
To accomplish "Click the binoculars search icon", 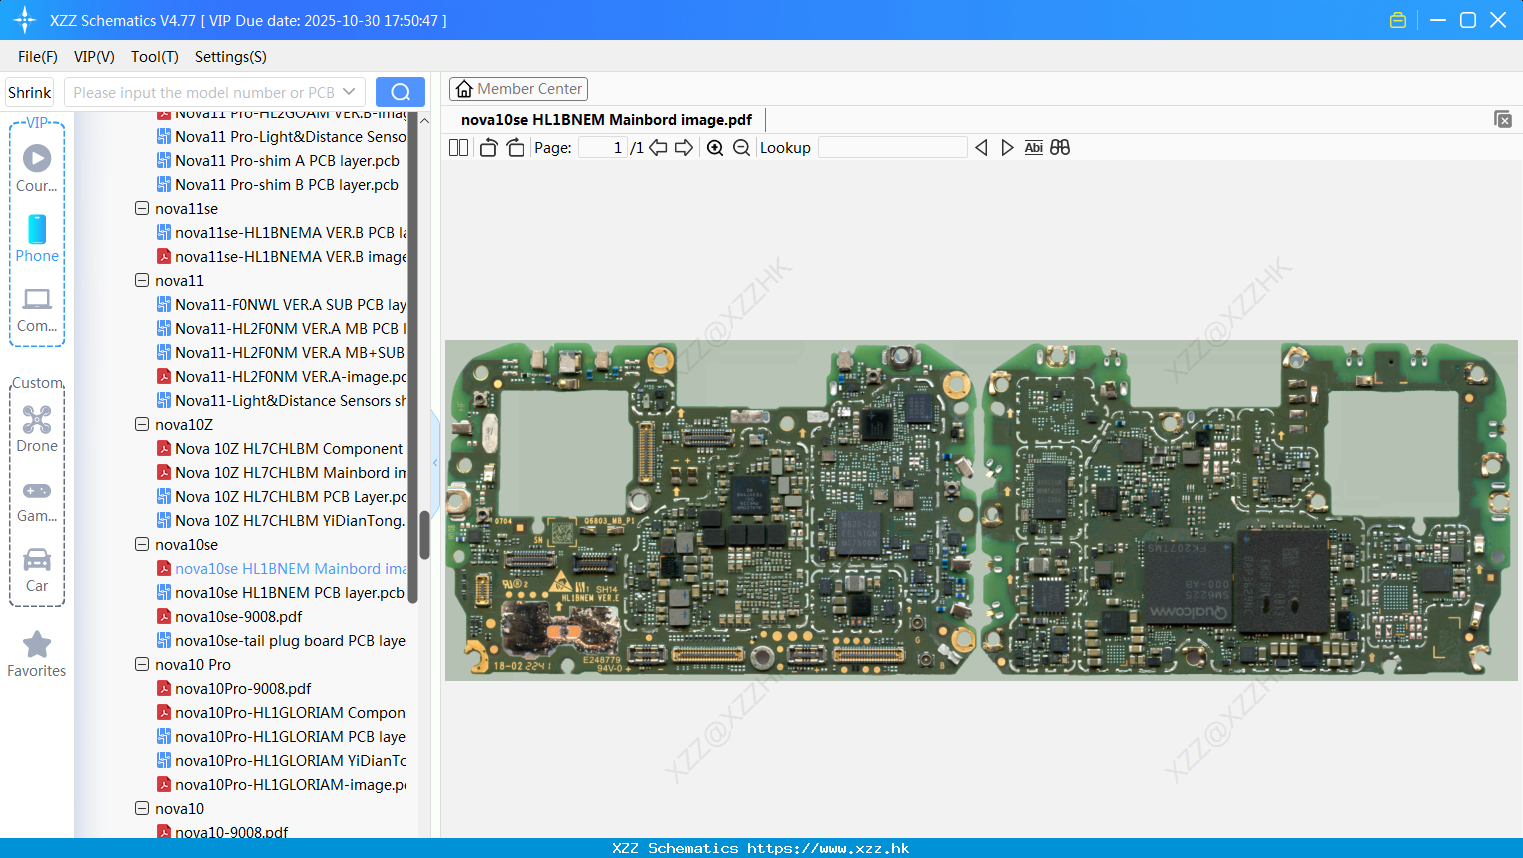I will tap(1060, 147).
